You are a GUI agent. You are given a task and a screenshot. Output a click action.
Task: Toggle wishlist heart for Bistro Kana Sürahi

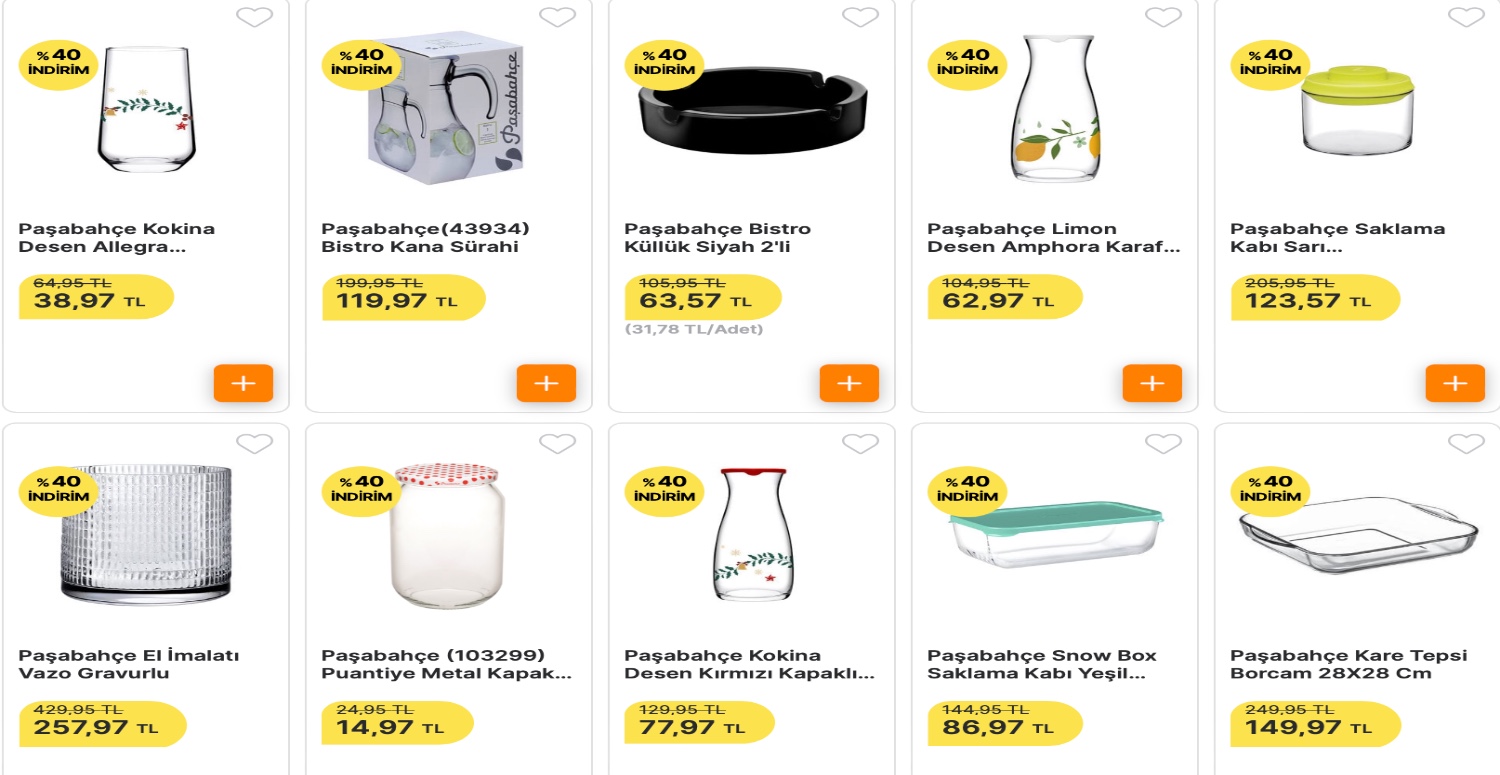click(x=557, y=17)
